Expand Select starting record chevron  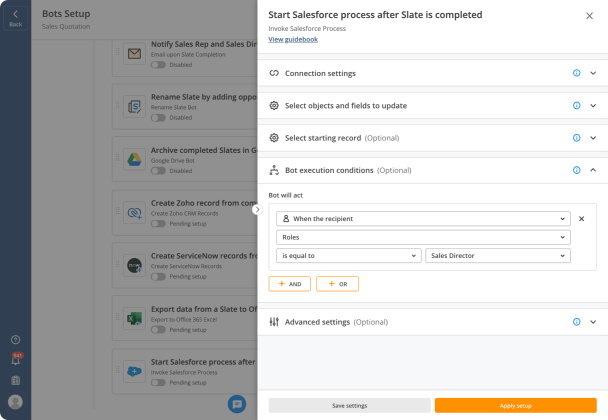pos(593,138)
